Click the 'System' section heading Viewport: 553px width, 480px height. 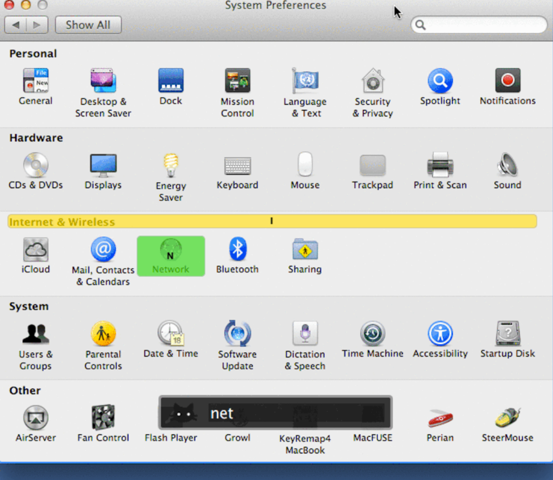click(29, 306)
